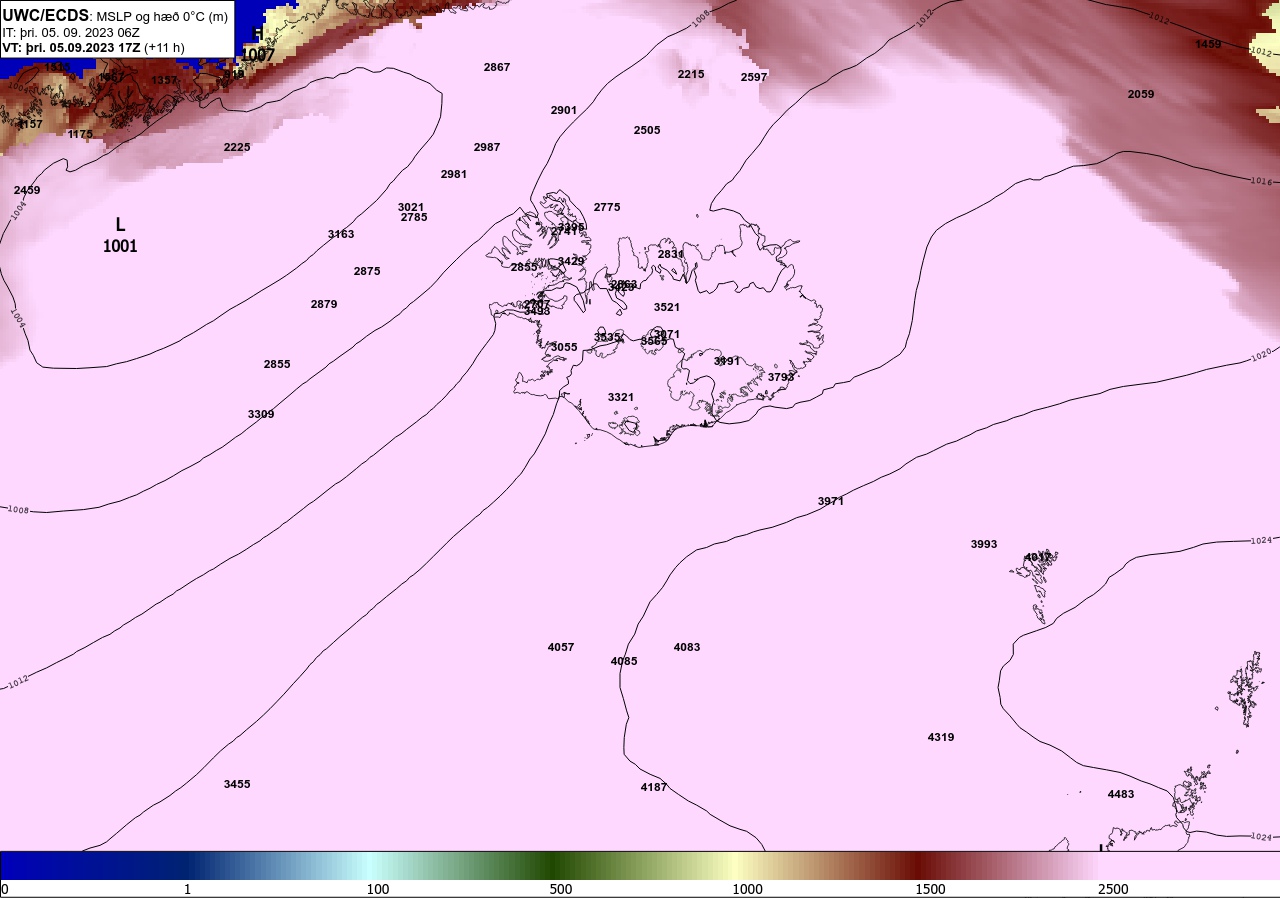Click the 1016 isobar label
This screenshot has height=898, width=1280.
[1263, 181]
